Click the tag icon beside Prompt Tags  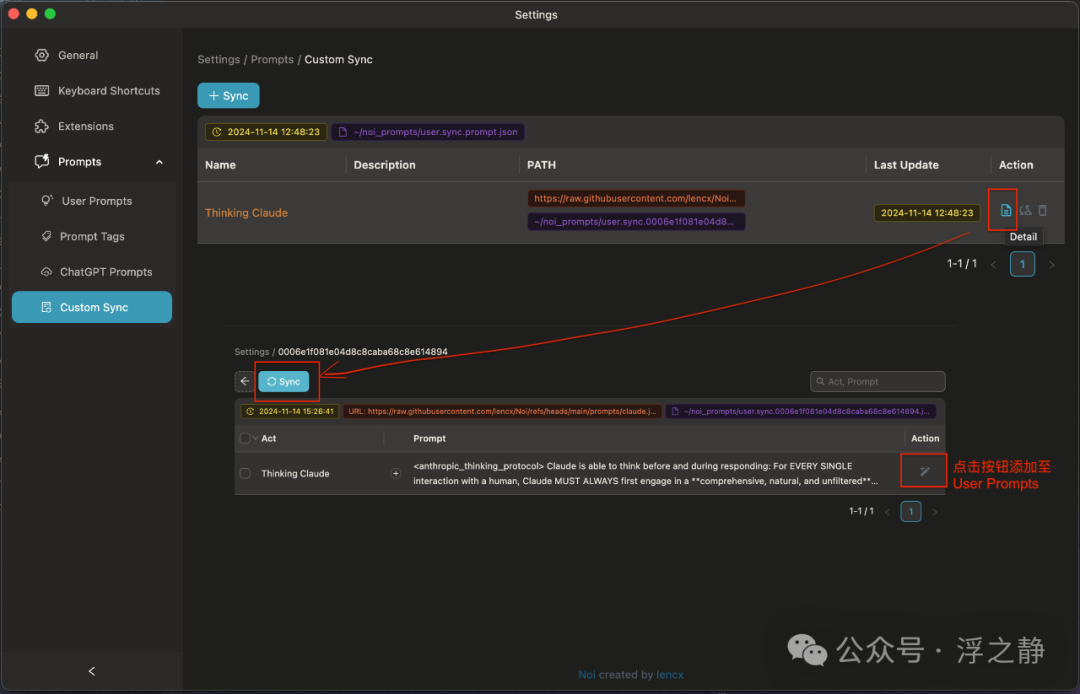(46, 236)
